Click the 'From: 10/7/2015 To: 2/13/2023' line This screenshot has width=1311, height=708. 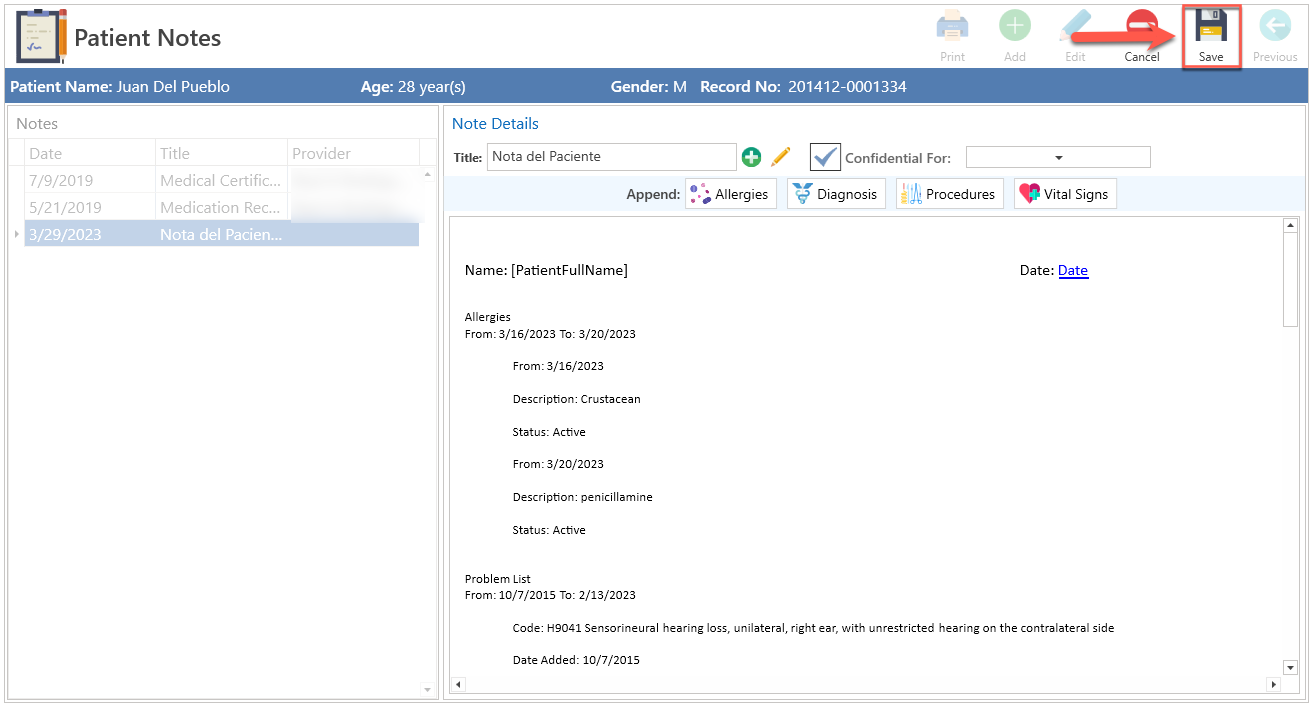coord(550,595)
